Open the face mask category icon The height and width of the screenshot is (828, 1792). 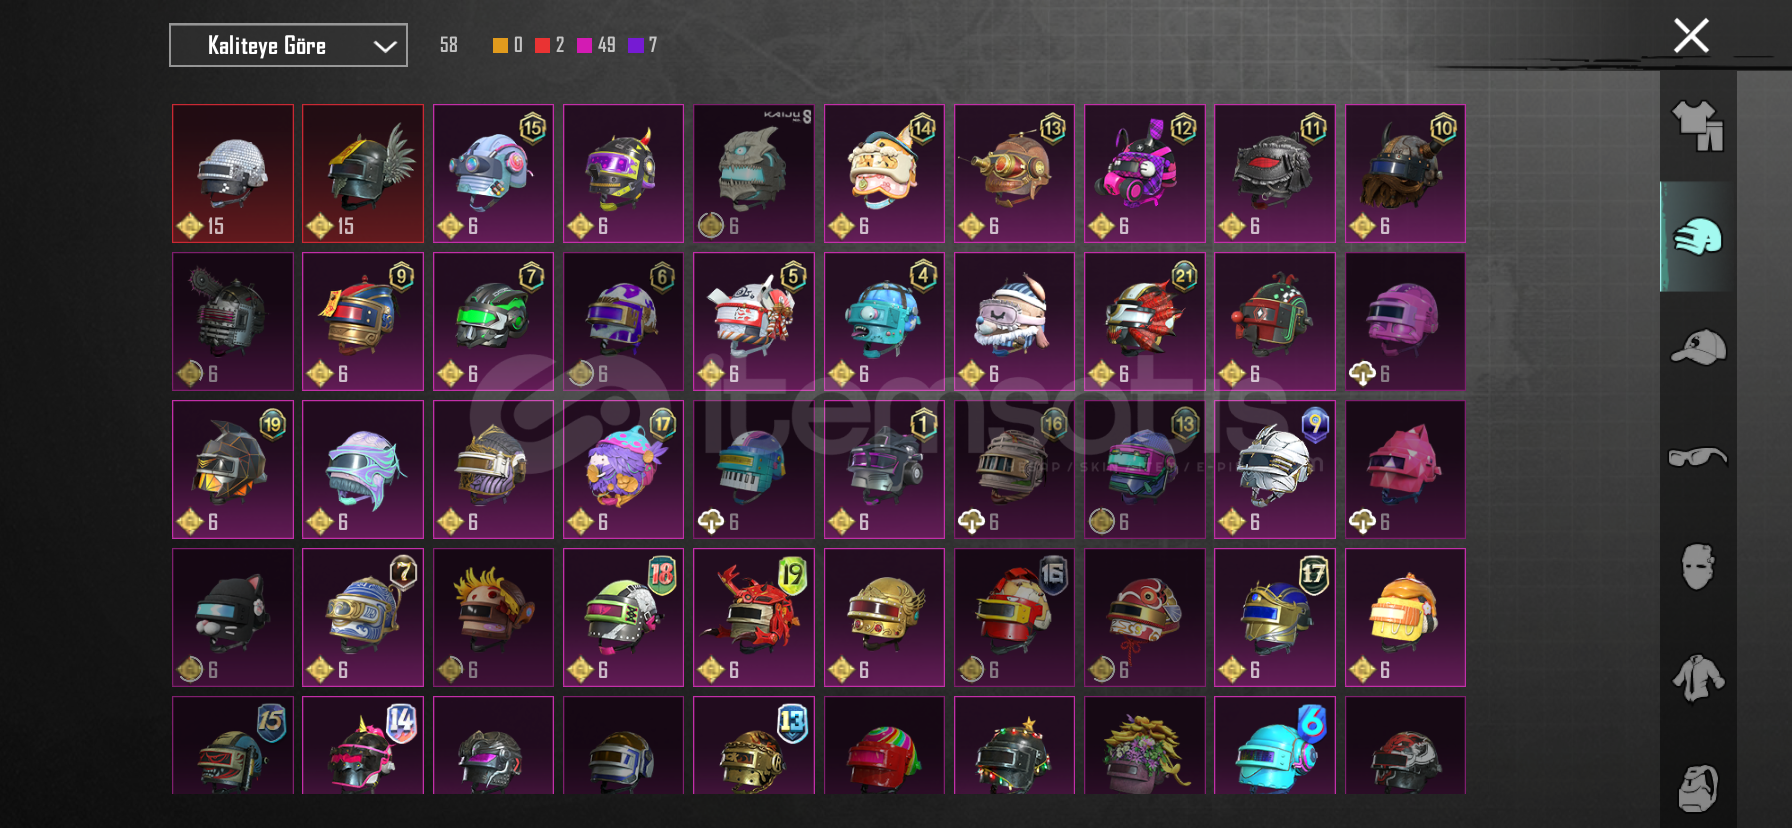tap(1698, 567)
